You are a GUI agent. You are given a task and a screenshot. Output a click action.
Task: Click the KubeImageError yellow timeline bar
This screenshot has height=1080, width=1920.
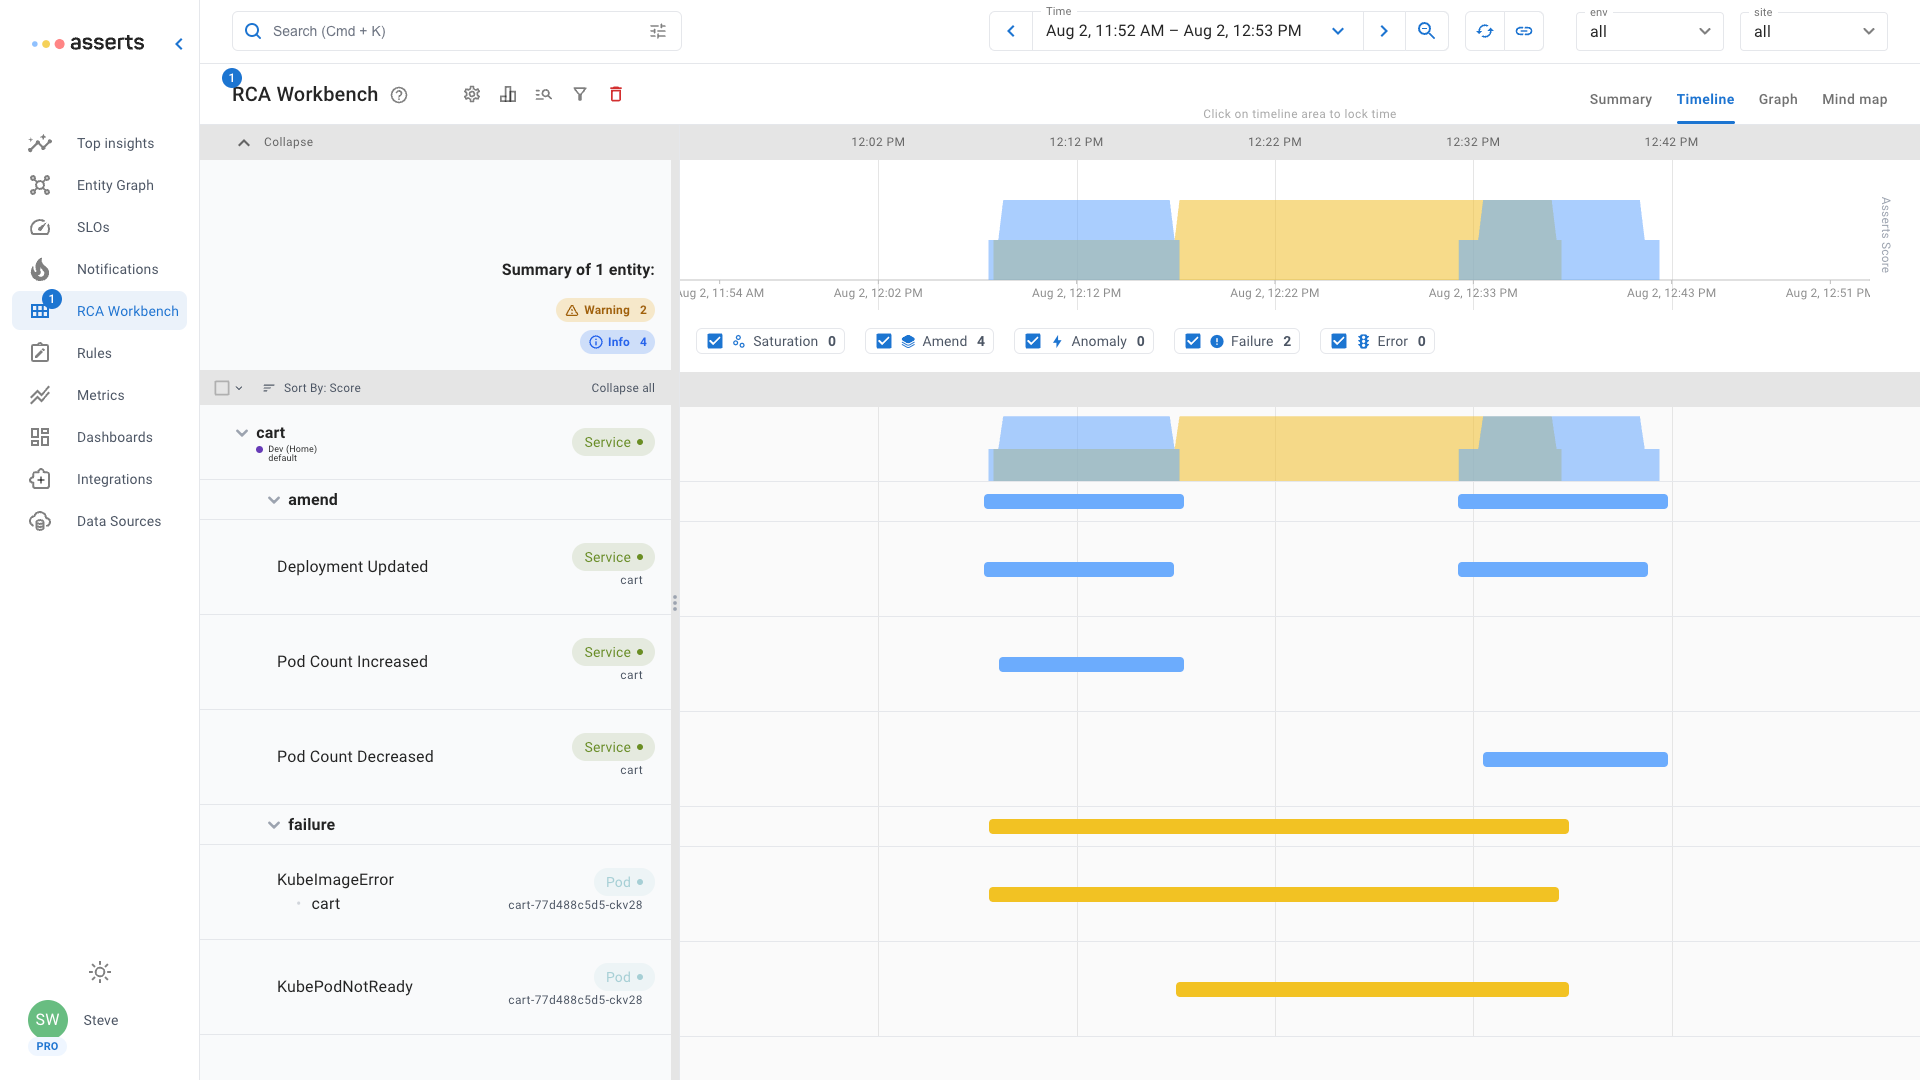pyautogui.click(x=1273, y=895)
